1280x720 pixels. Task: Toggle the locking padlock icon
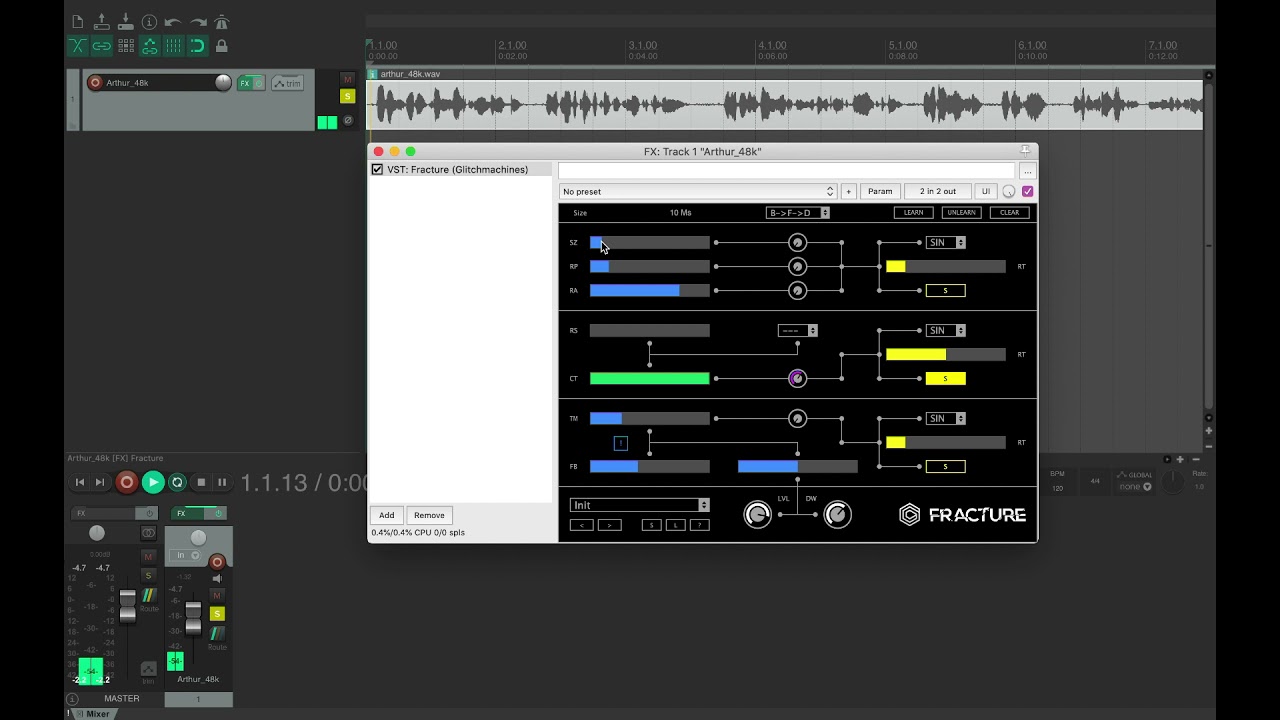click(222, 46)
